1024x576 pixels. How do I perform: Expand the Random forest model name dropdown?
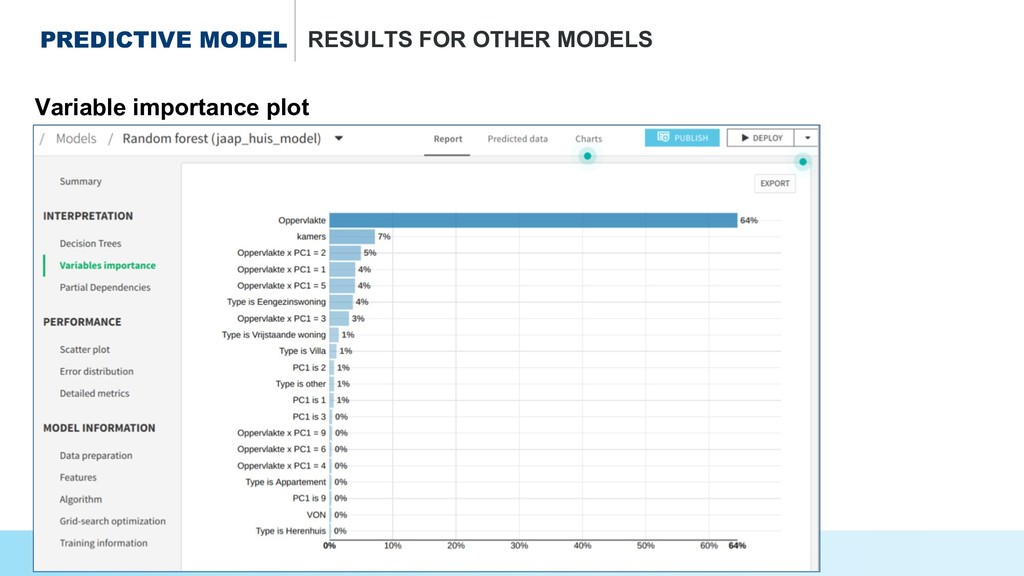coord(339,139)
